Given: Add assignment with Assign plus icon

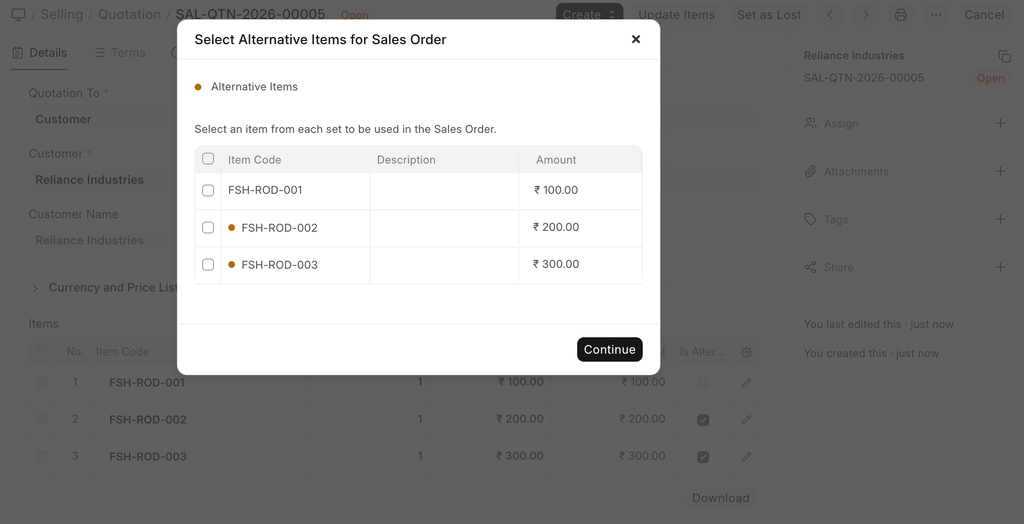Looking at the screenshot, I should tap(1000, 124).
